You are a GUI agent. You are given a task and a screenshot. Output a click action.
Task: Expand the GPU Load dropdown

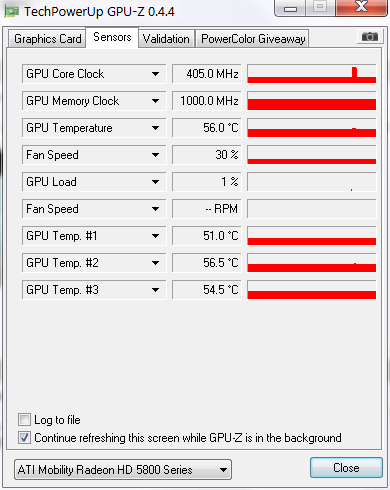coord(94,182)
